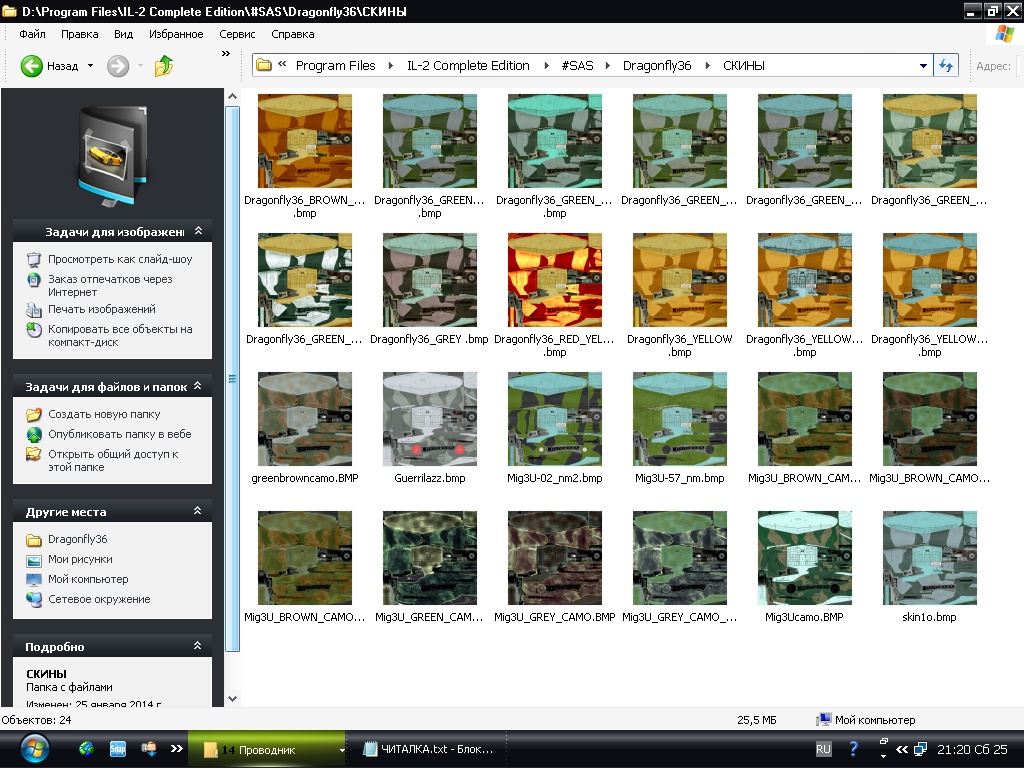Viewport: 1024px width, 768px height.
Task: Click the sidebar scrollbar up arrow
Action: [x=232, y=97]
